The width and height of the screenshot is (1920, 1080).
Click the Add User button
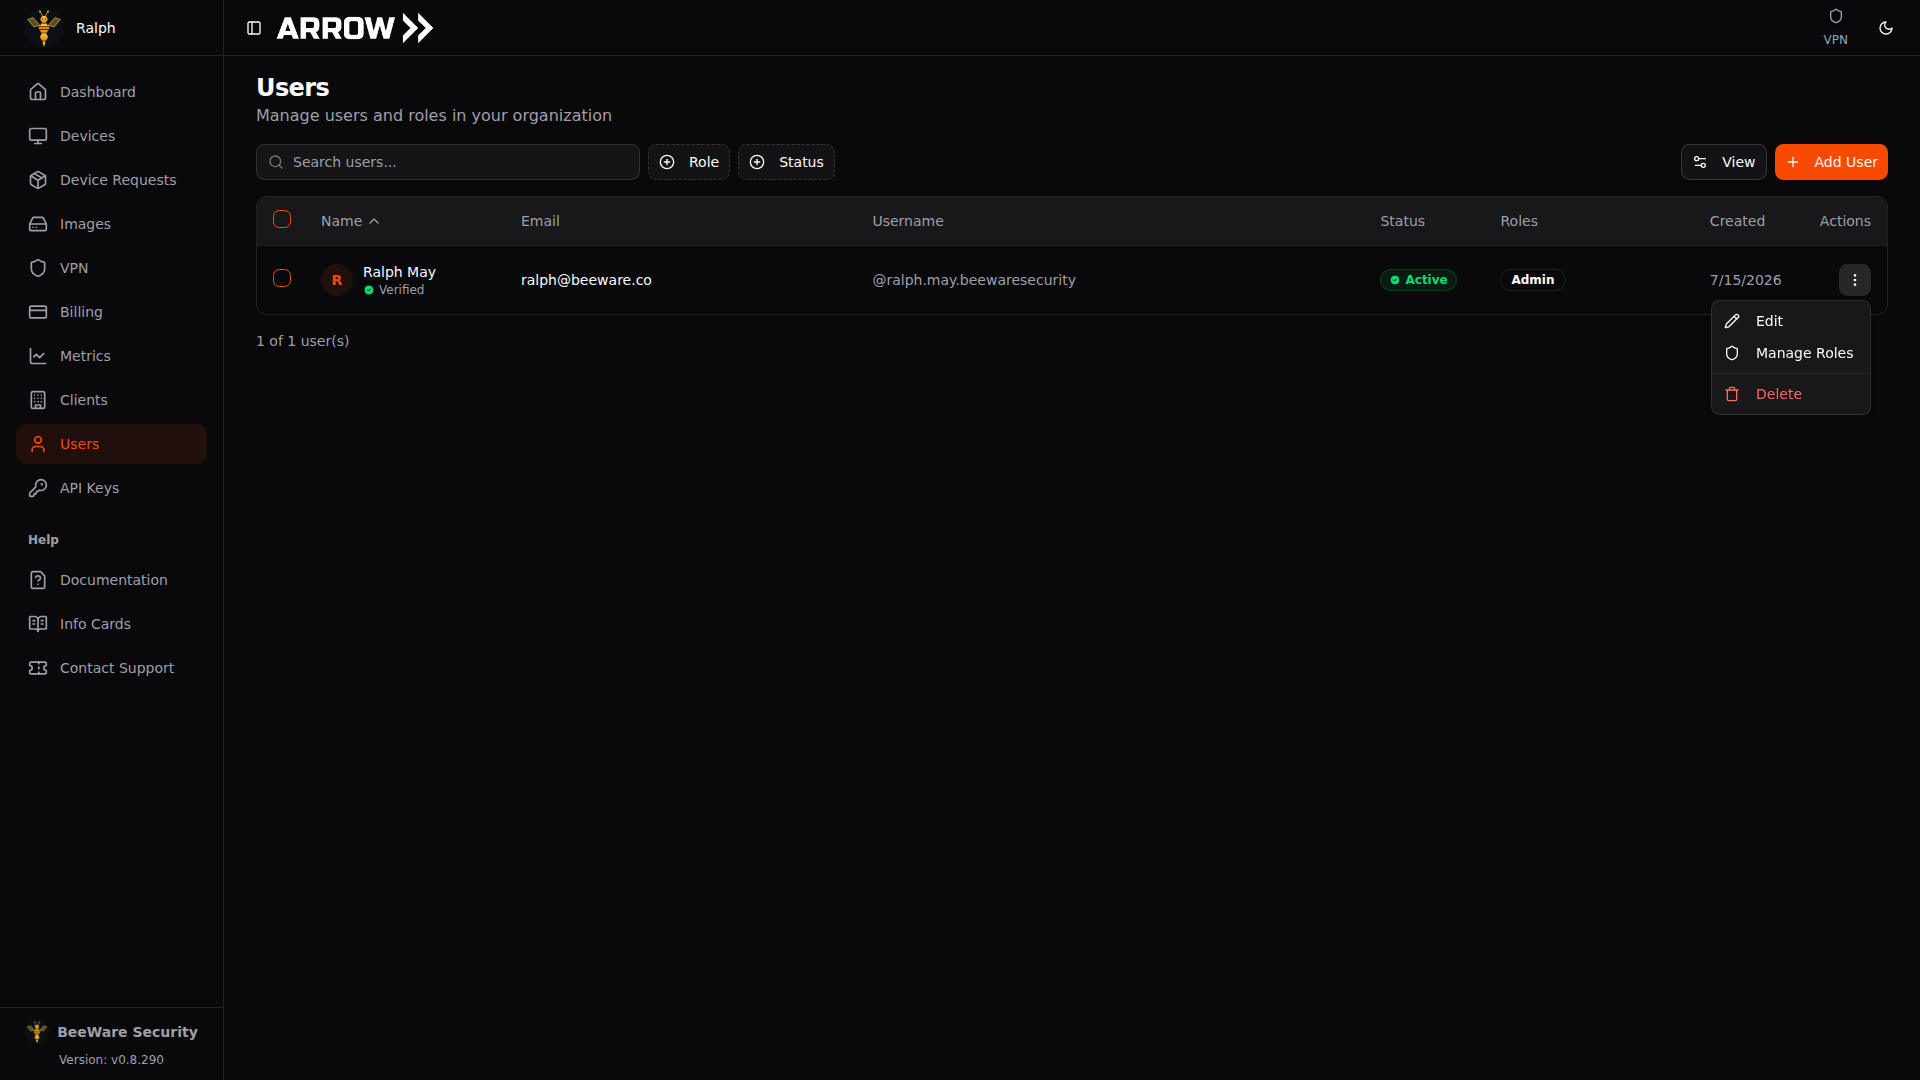1831,162
